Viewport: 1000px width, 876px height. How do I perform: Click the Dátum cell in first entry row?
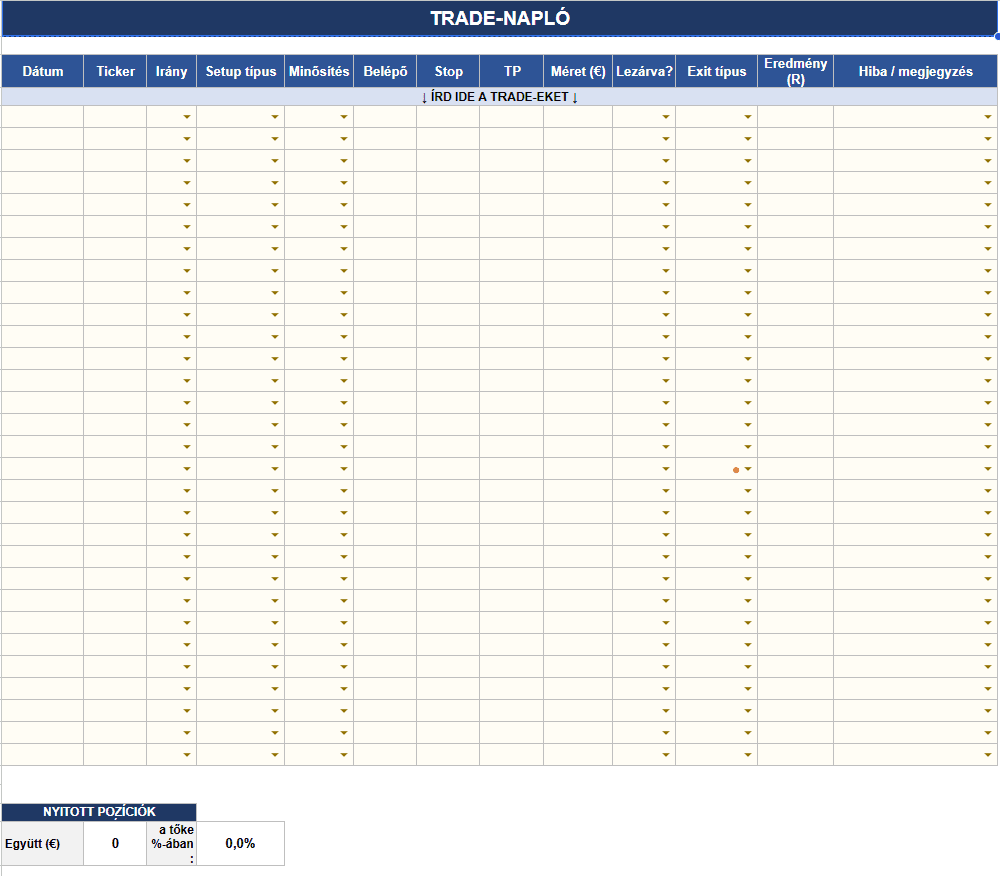(43, 117)
